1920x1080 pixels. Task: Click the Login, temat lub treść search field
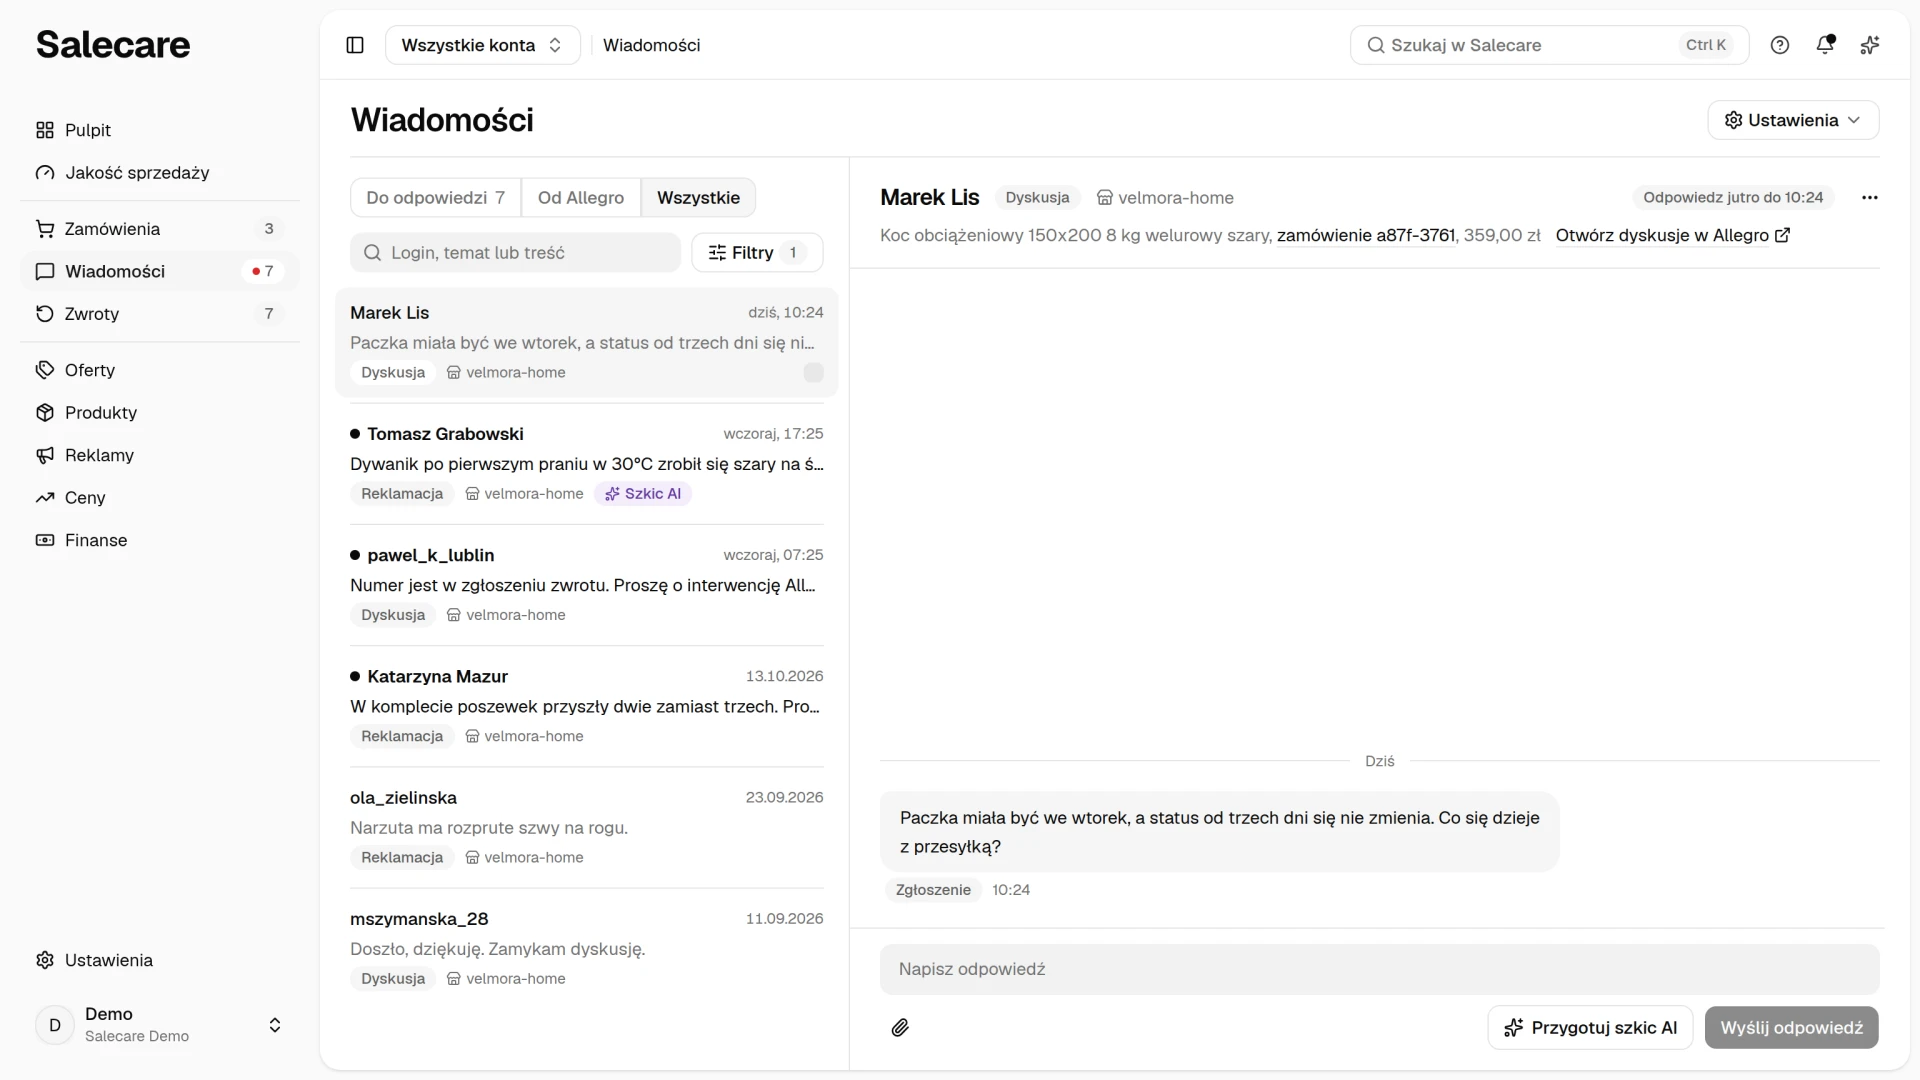[x=515, y=253]
